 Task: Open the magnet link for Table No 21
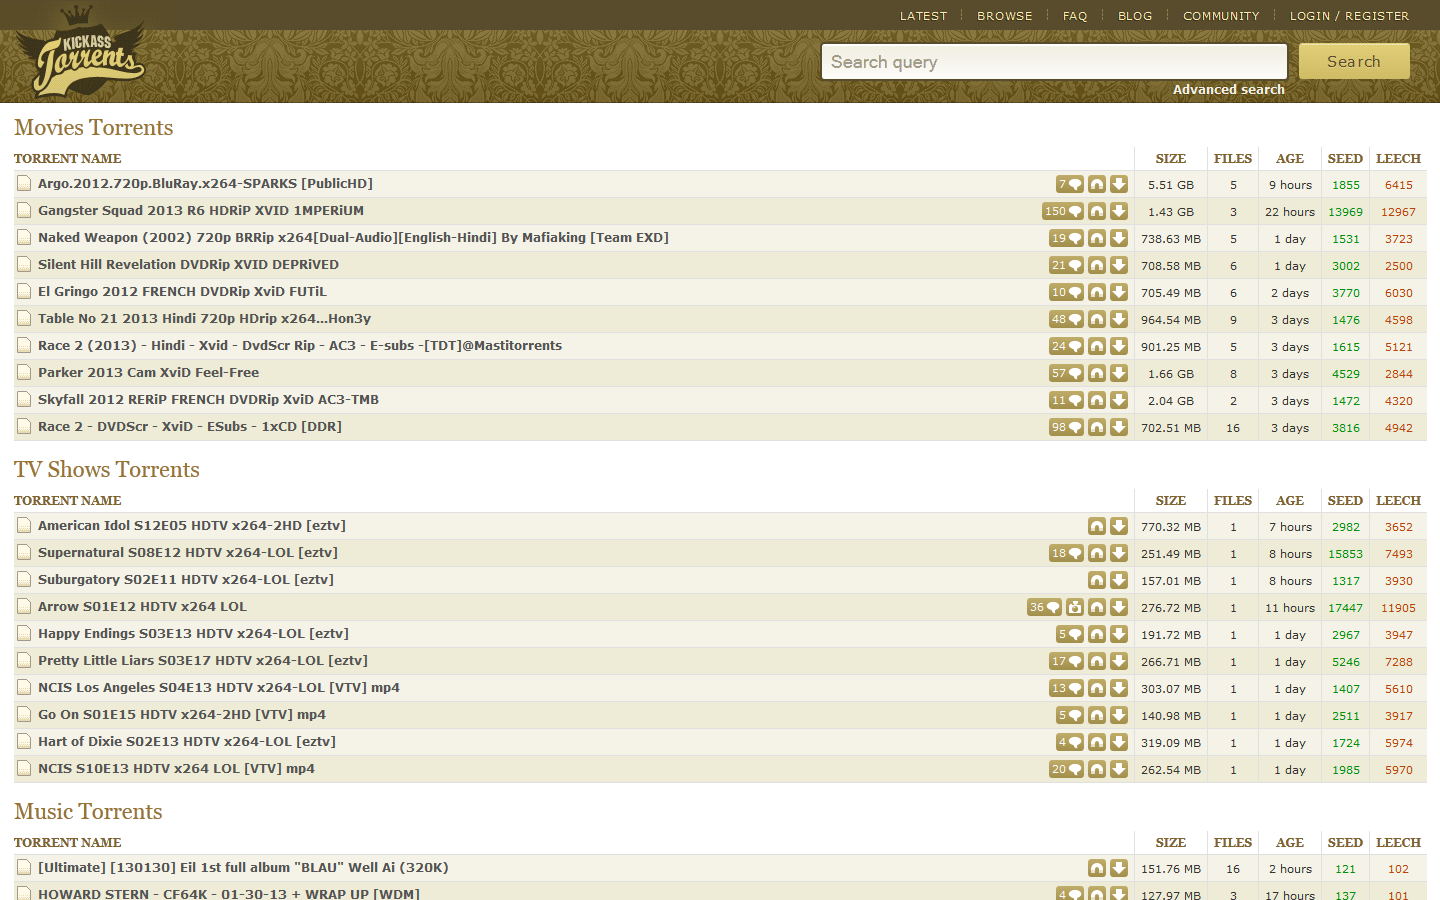pyautogui.click(x=1097, y=319)
